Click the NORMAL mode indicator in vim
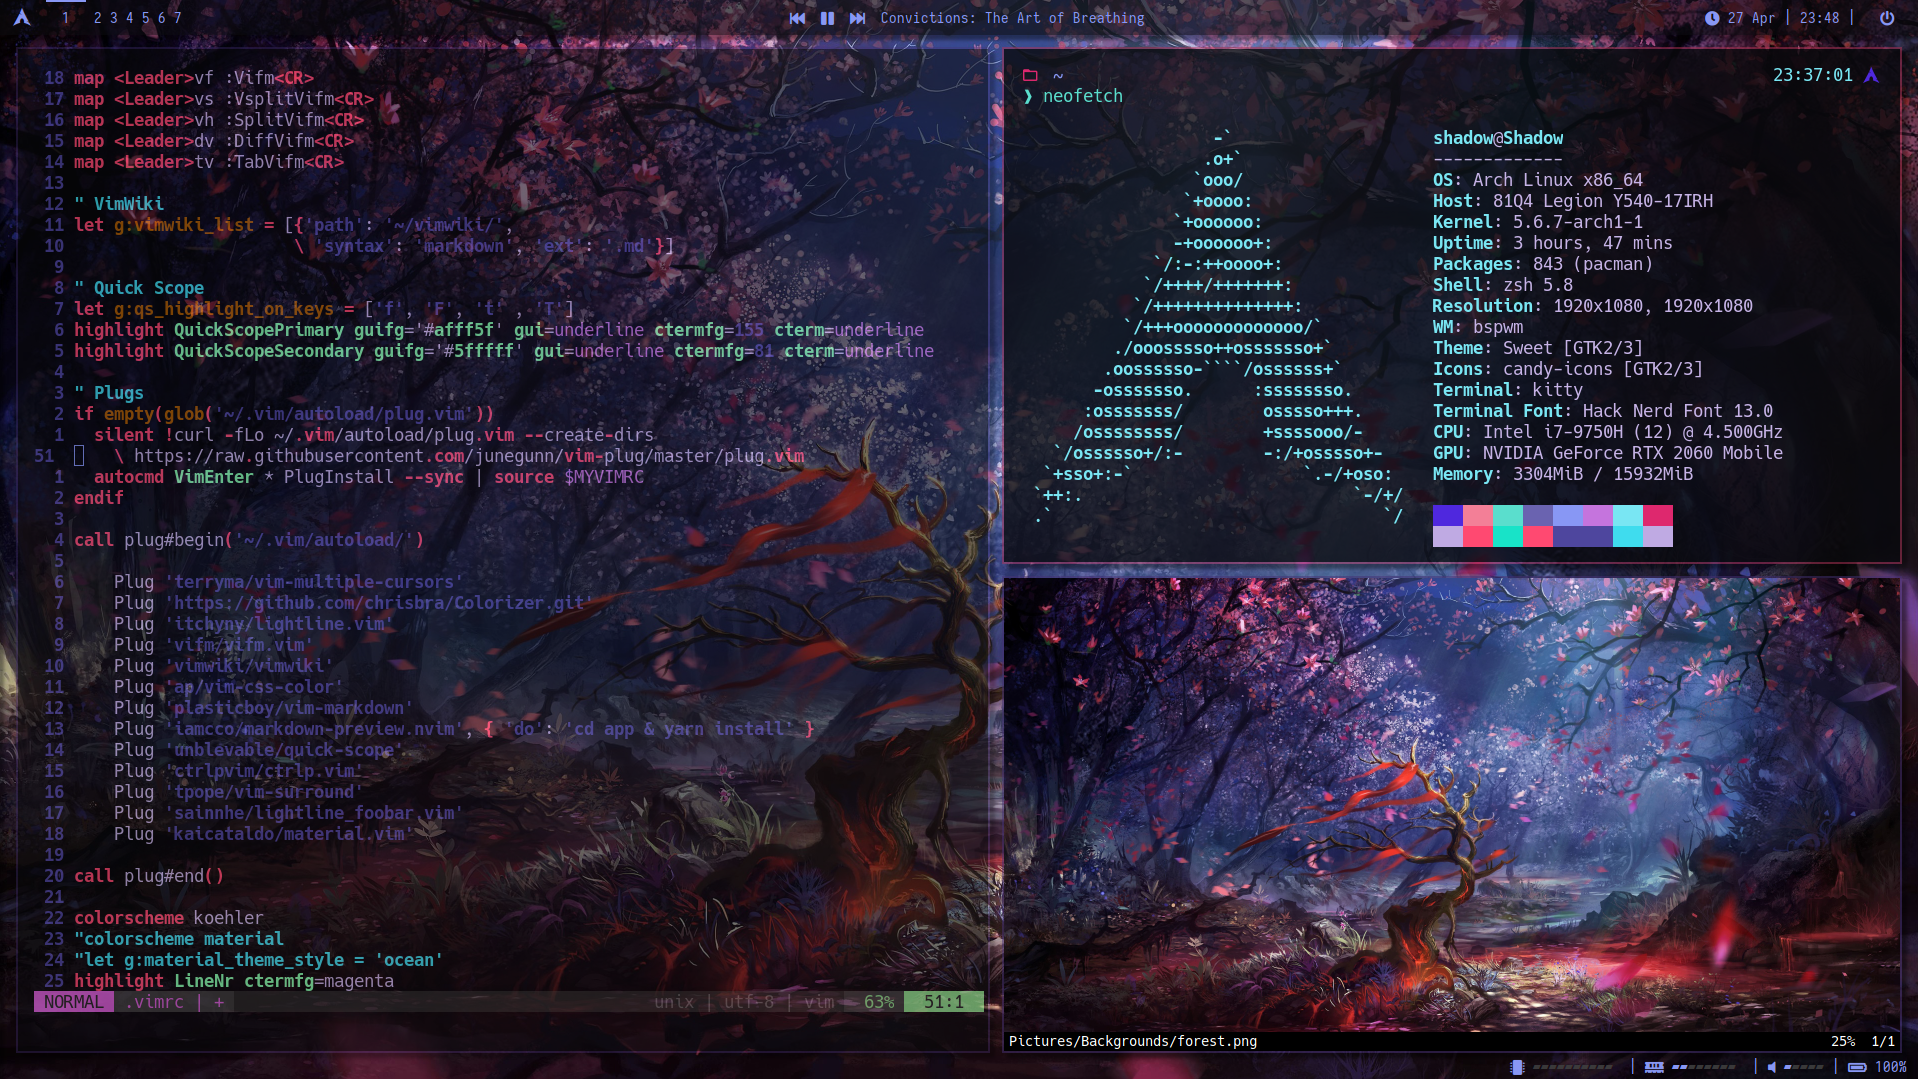Viewport: 1918px width, 1079px height. coord(74,1002)
